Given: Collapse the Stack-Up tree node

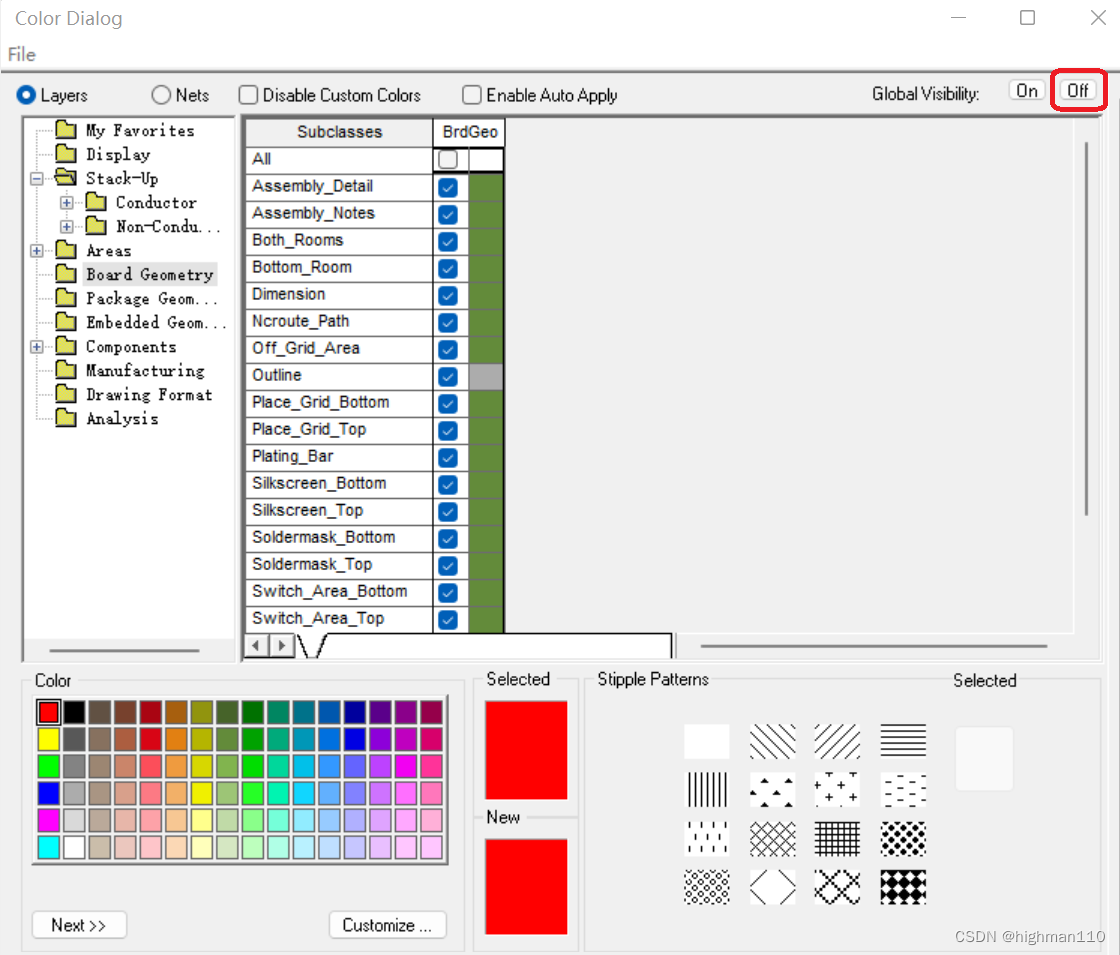Looking at the screenshot, I should coord(36,179).
